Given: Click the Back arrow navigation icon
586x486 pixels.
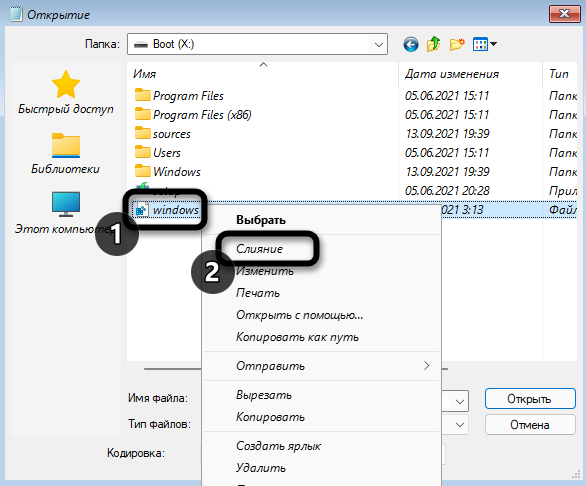Looking at the screenshot, I should pos(411,45).
